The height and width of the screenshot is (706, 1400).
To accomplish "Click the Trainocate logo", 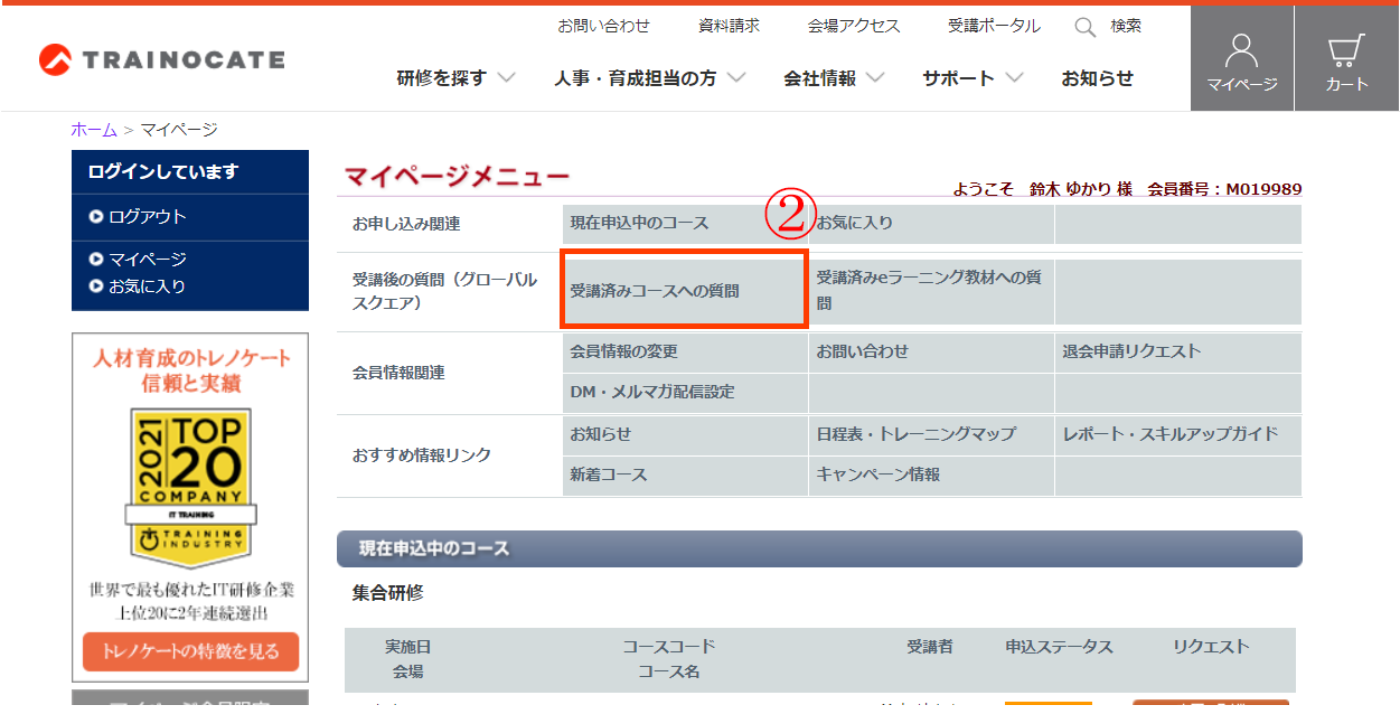I will [x=162, y=60].
